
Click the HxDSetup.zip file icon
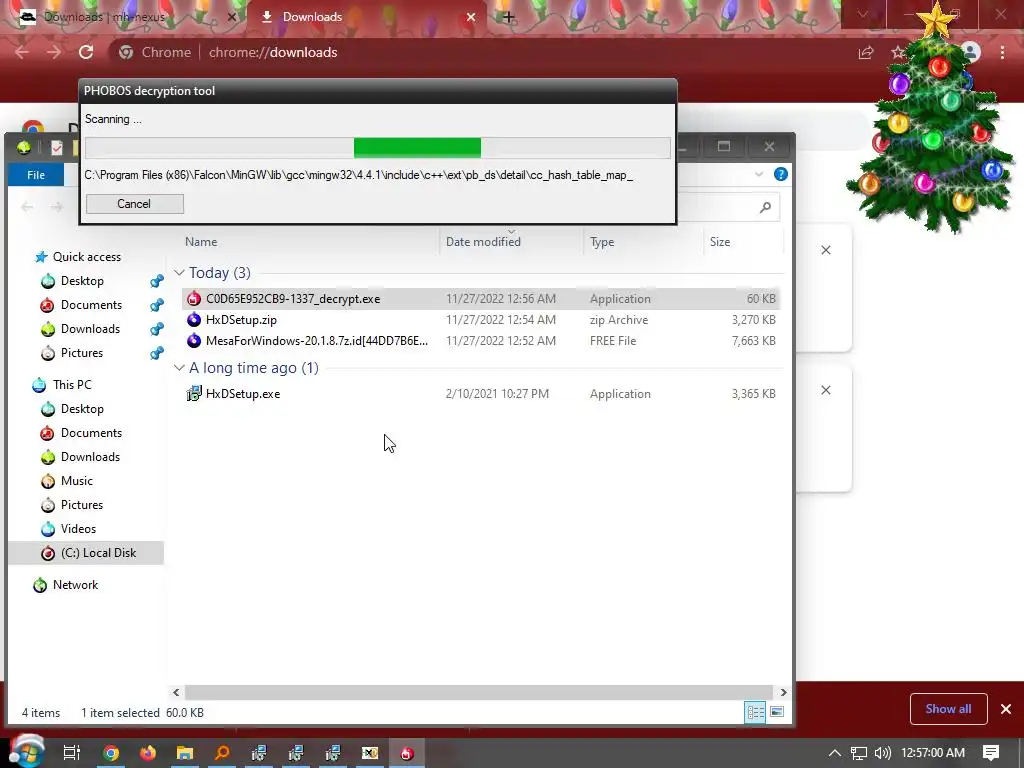point(194,319)
